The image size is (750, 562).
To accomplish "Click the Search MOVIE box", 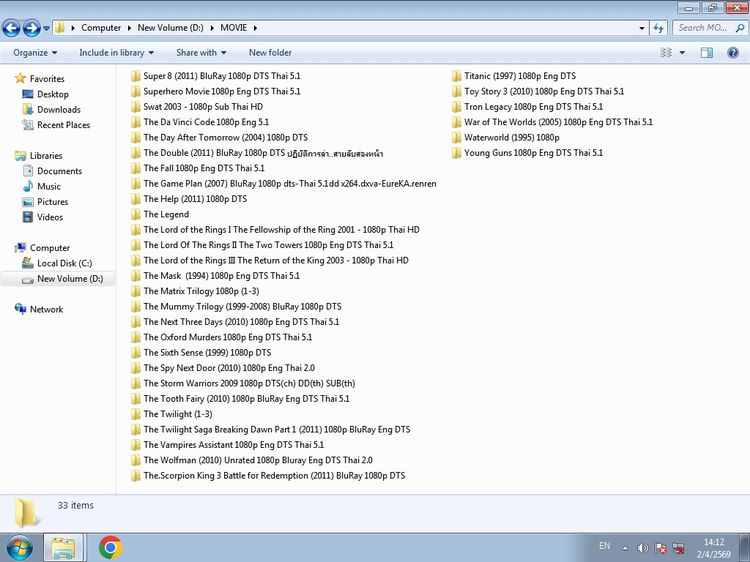I will coord(710,28).
